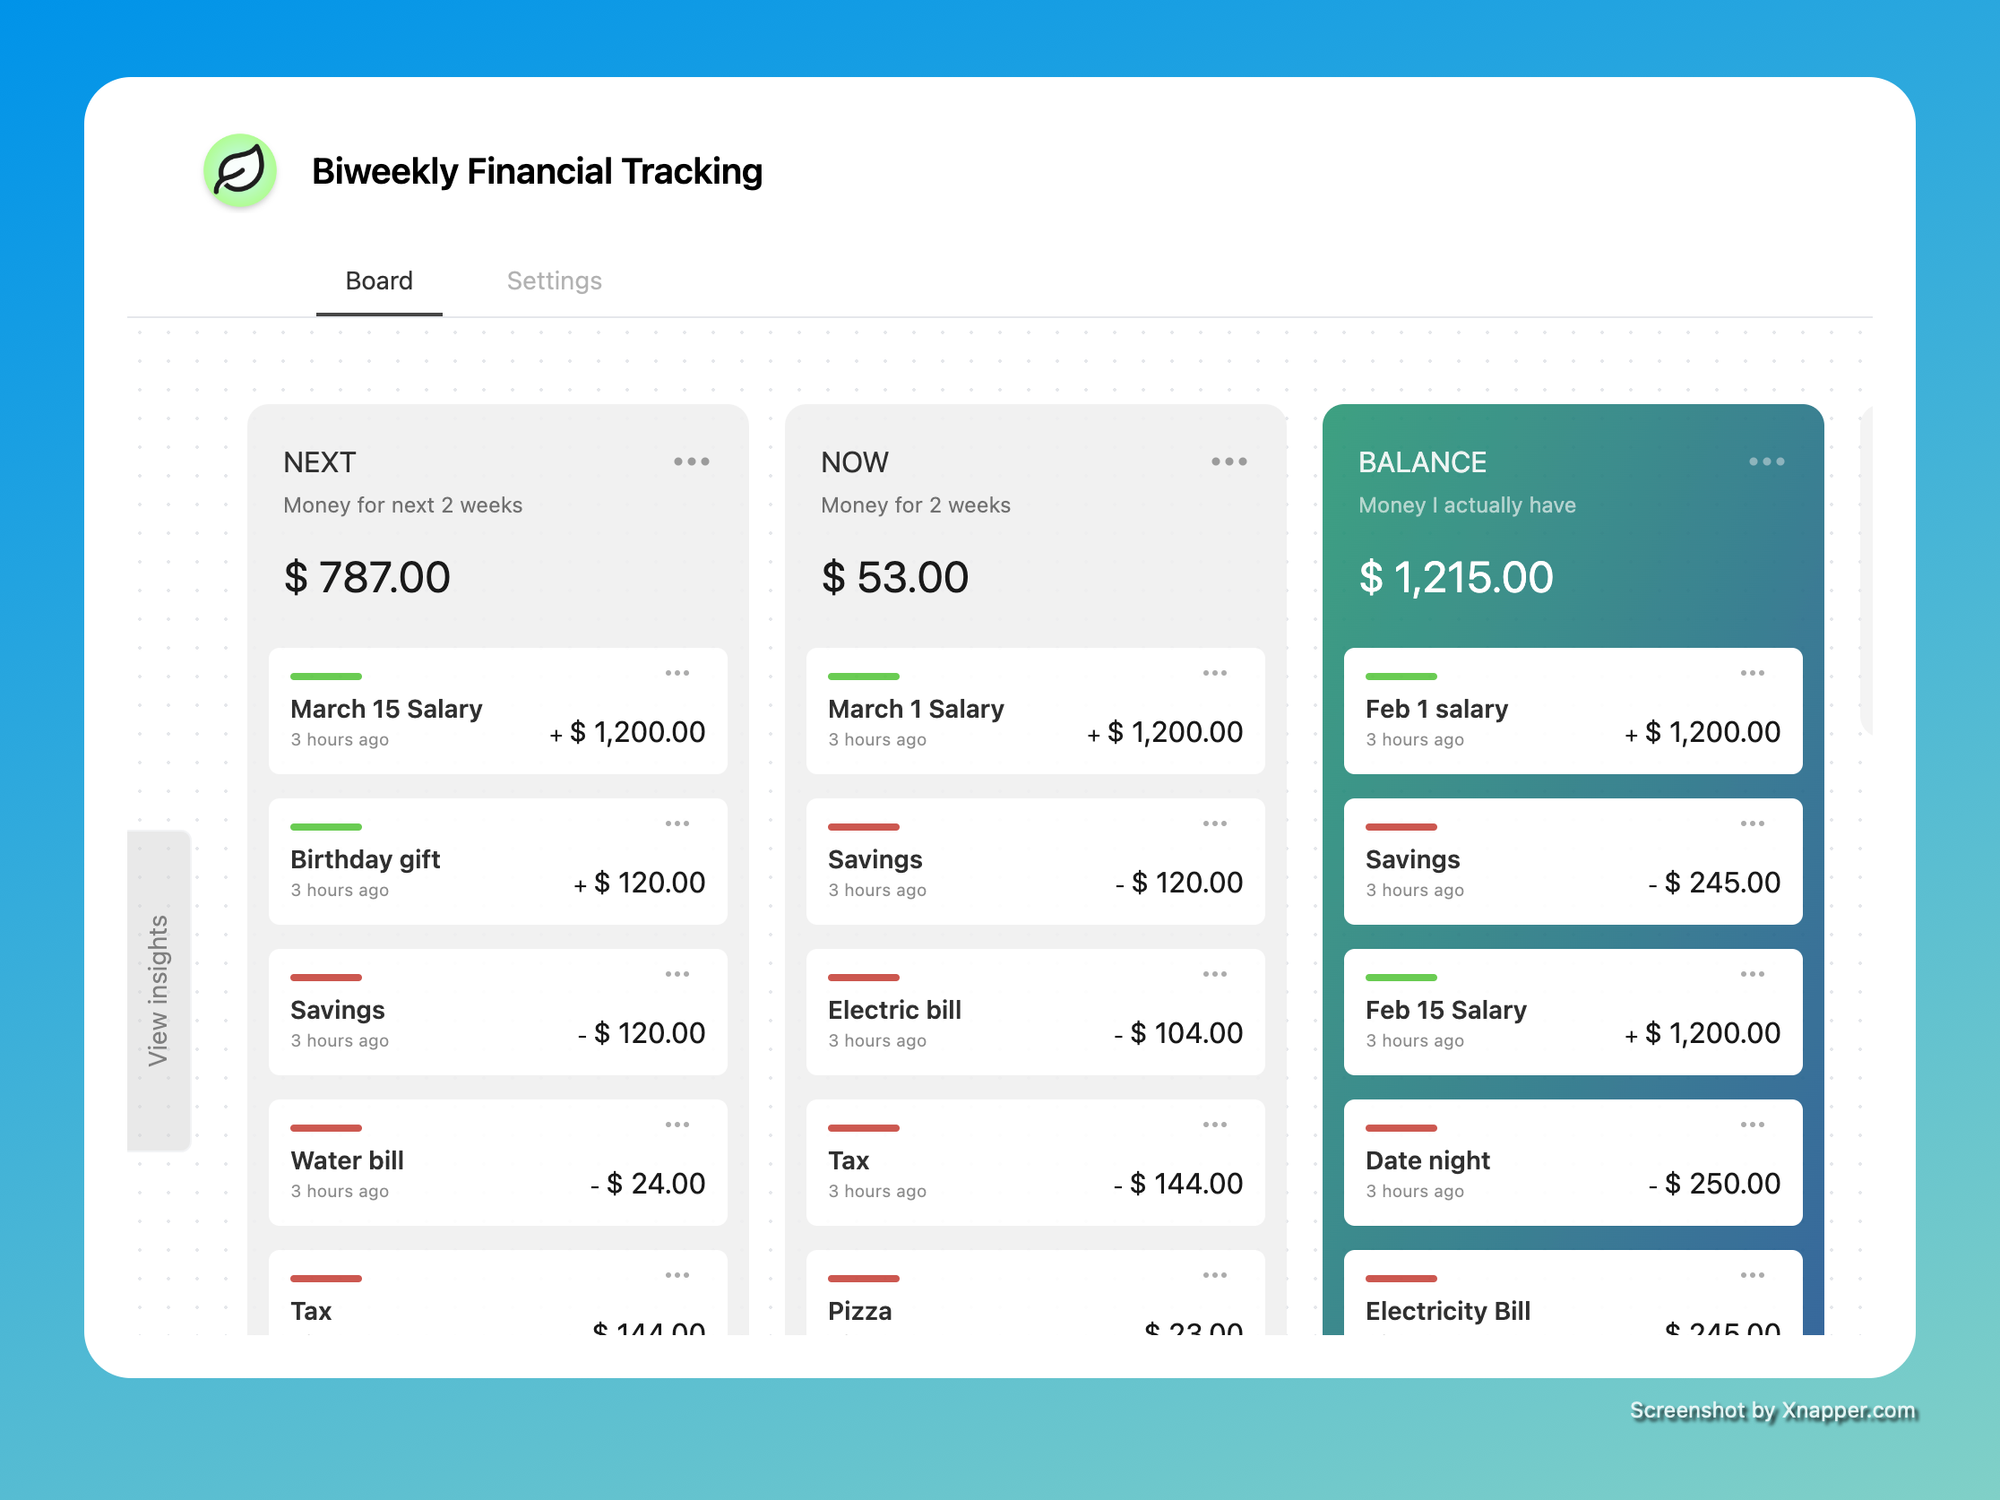
Task: Open options for March 15 Salary card
Action: 677,673
